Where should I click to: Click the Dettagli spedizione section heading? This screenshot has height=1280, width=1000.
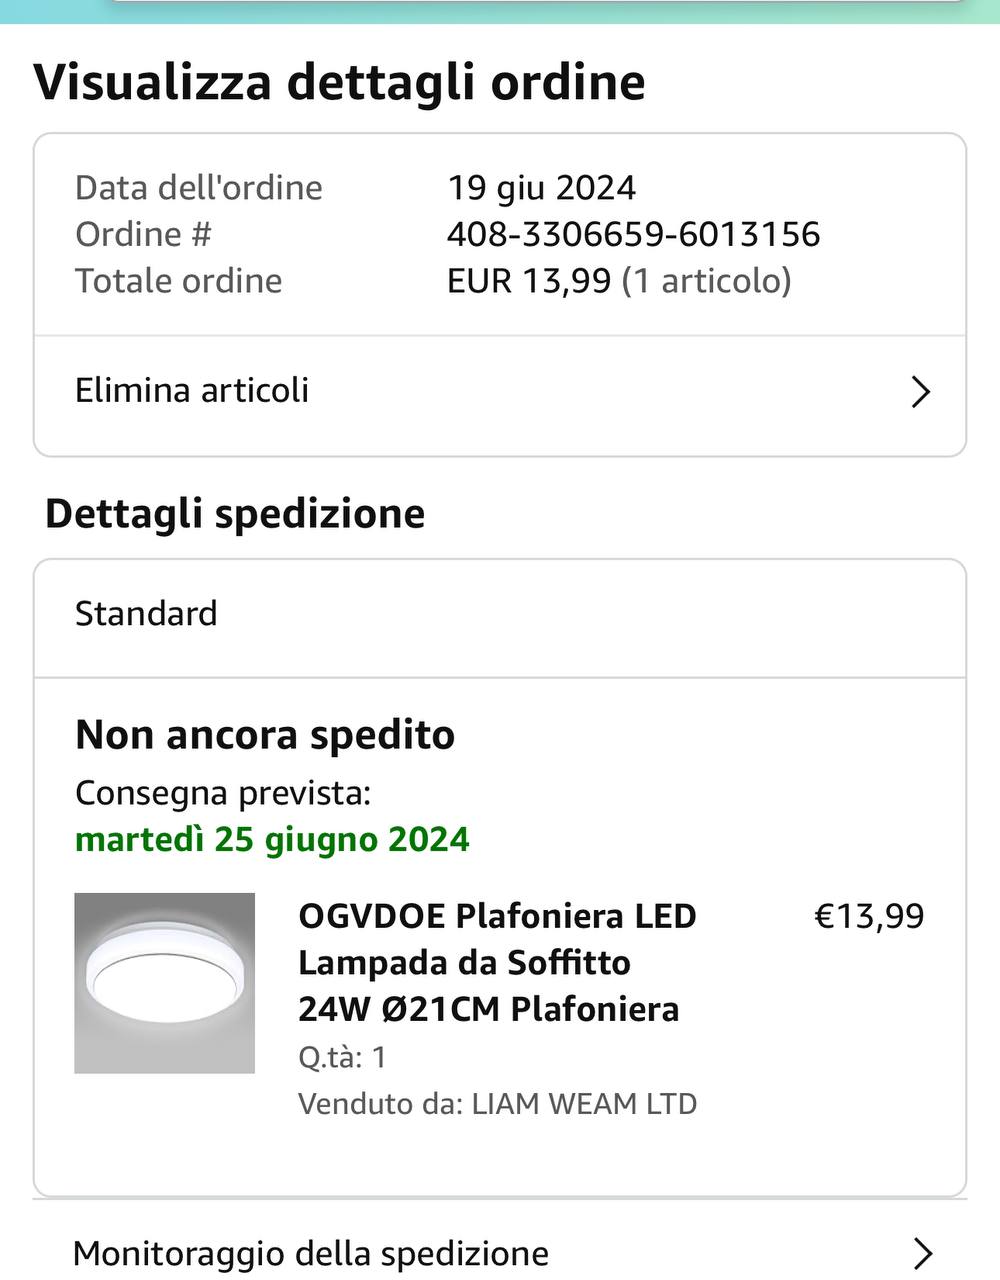(x=235, y=514)
